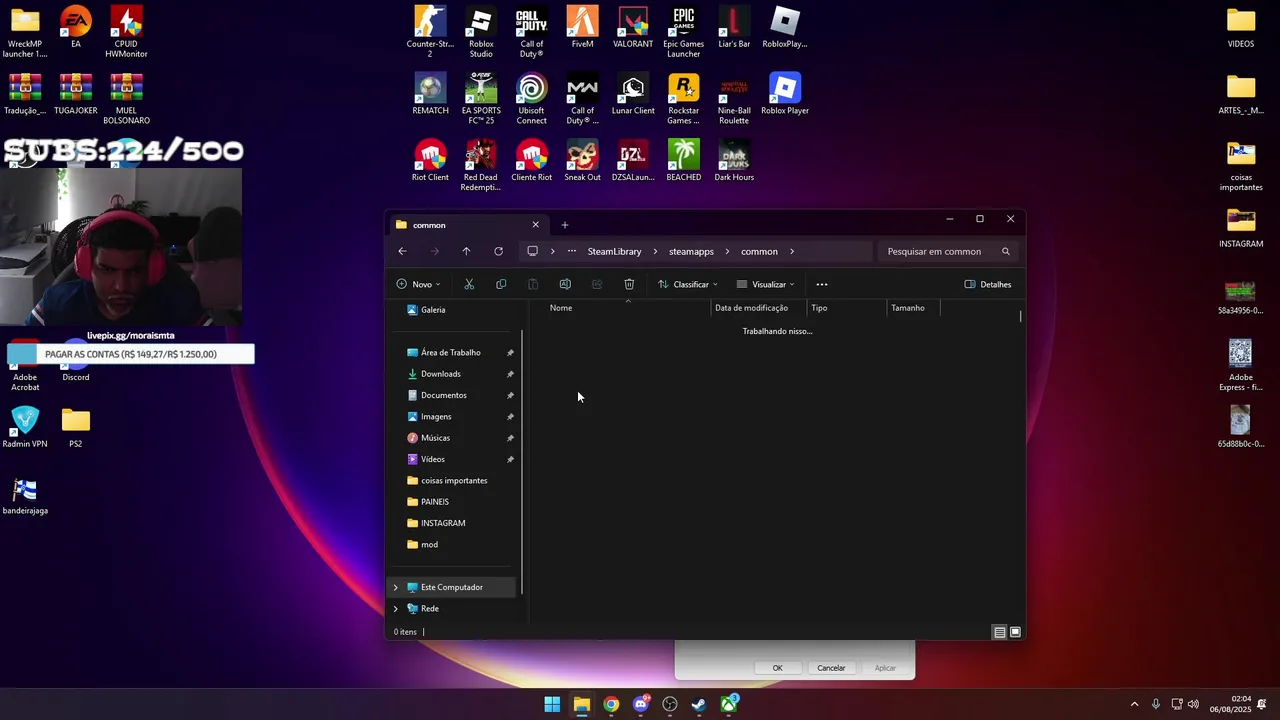Select the common tab in Explorer

pyautogui.click(x=466, y=225)
